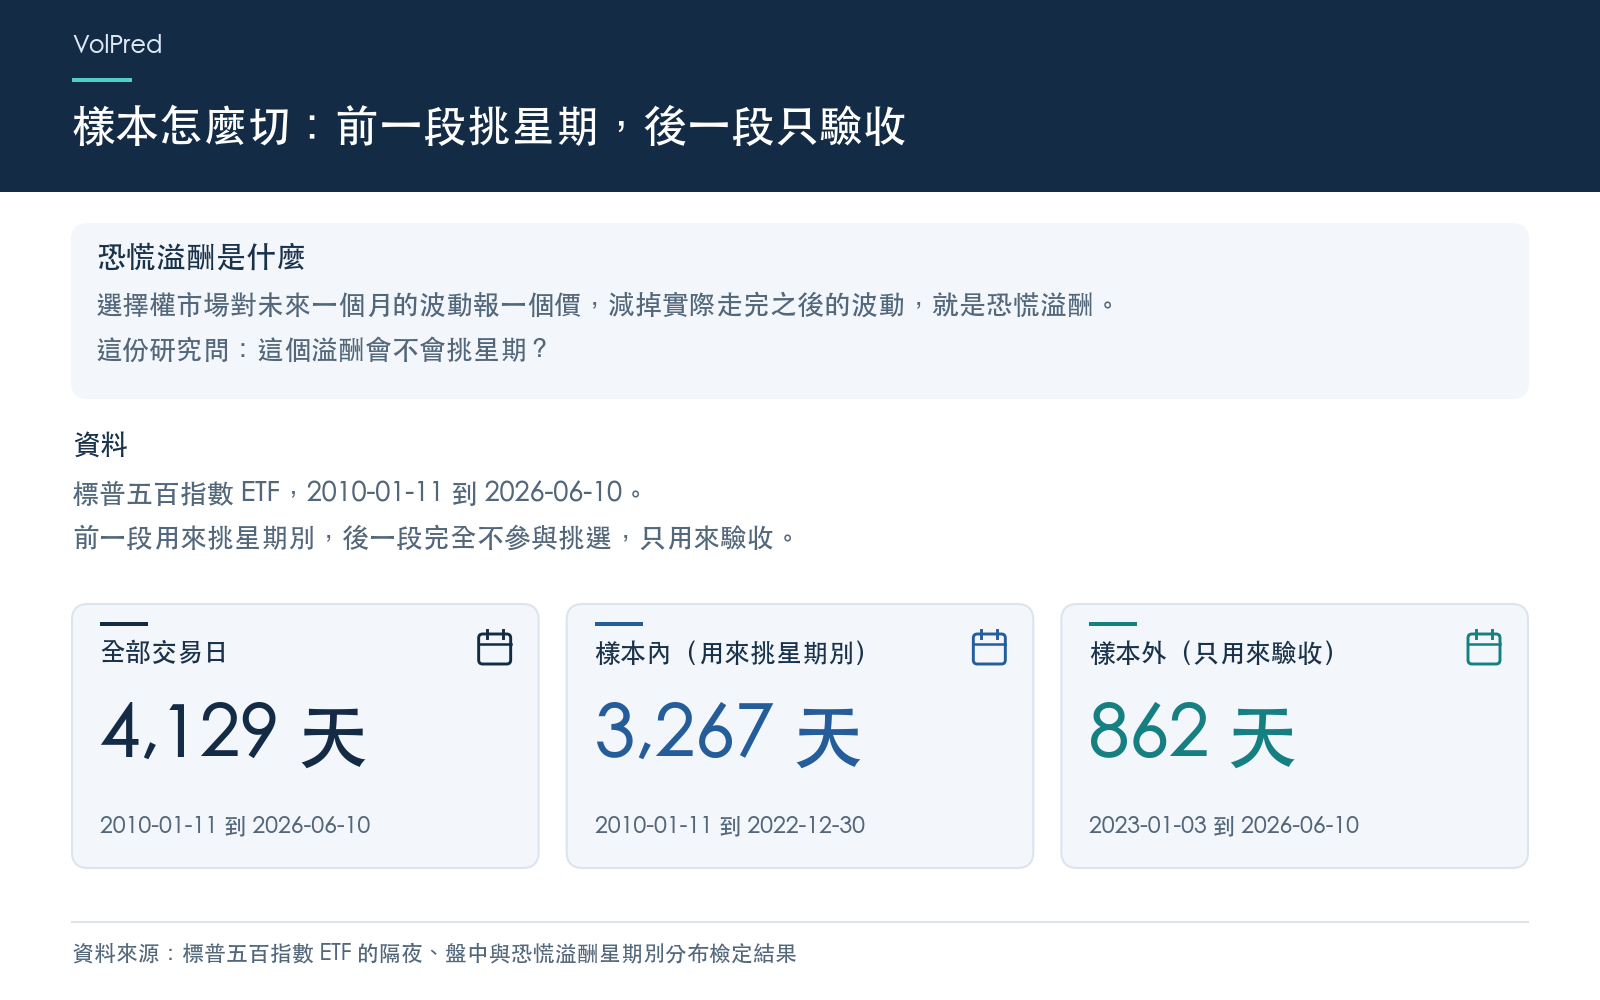Image resolution: width=1600 pixels, height=1000 pixels.
Task: Click the 全部交易日 card label
Action: (x=164, y=652)
